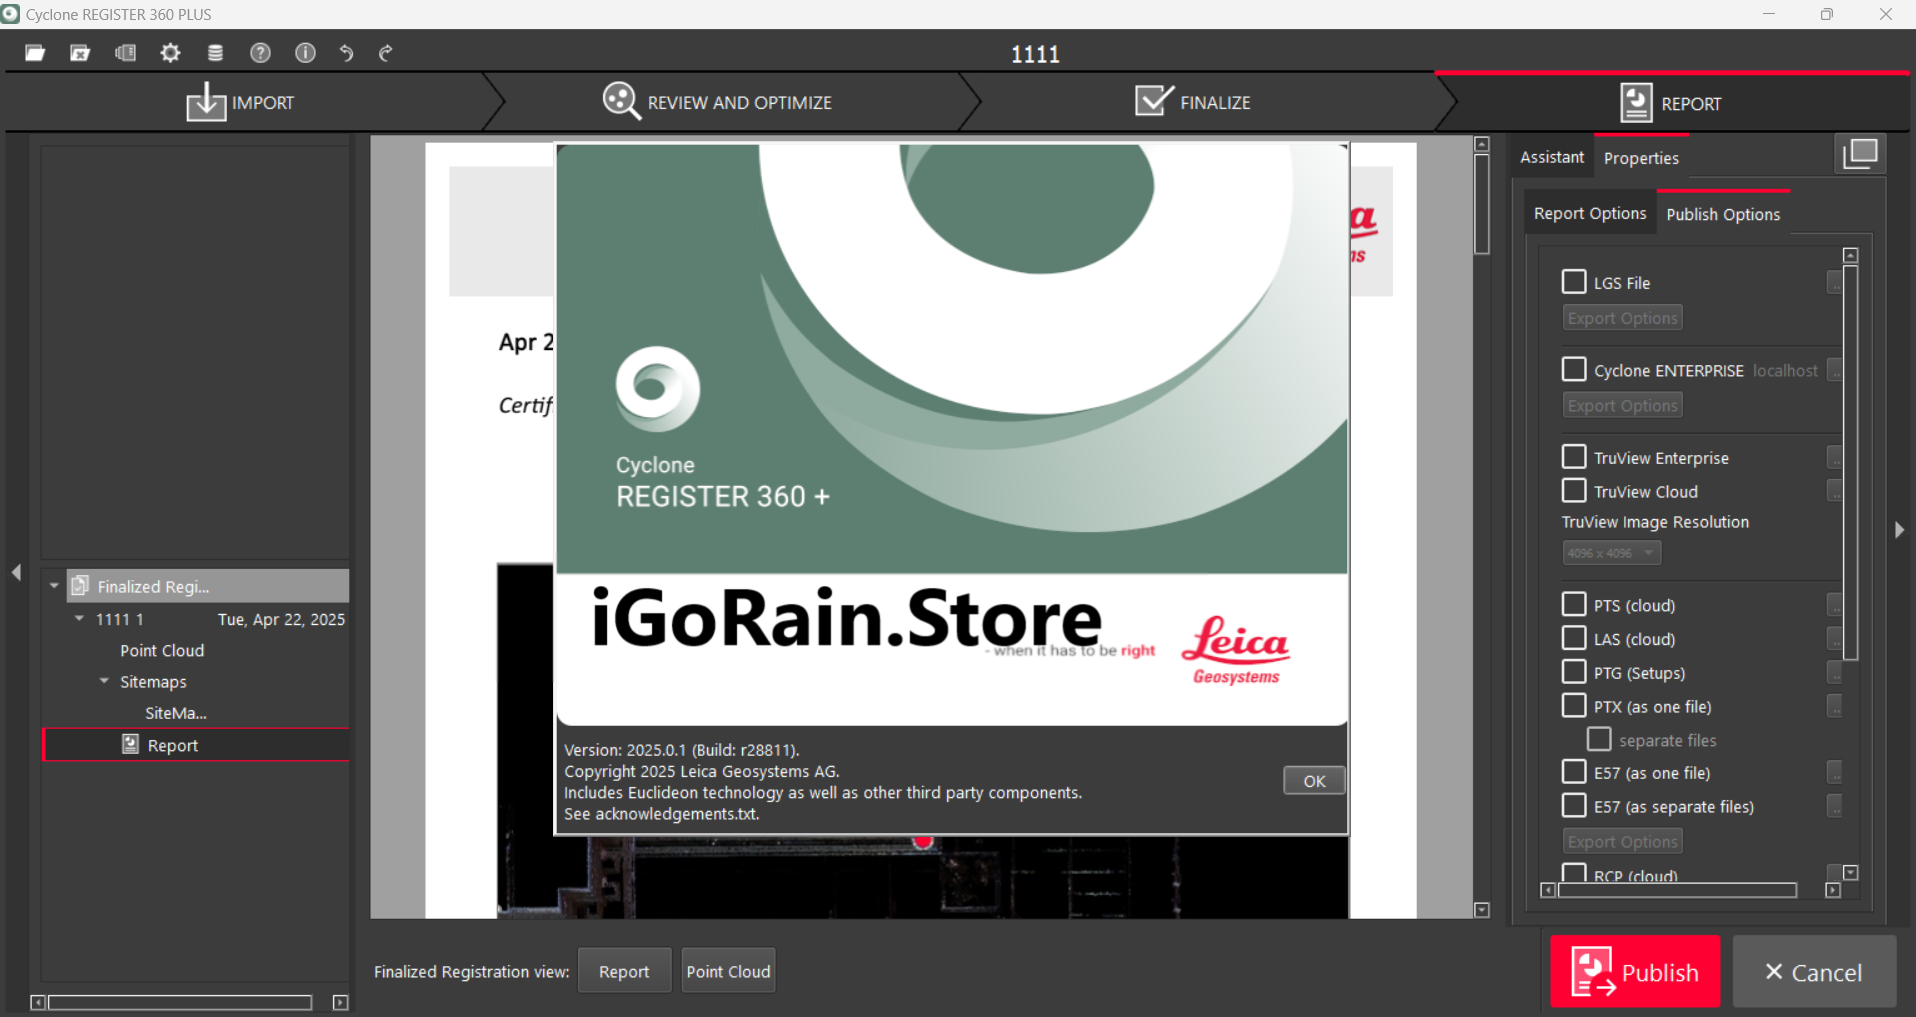The height and width of the screenshot is (1017, 1916).
Task: Check the TruView Cloud option
Action: [x=1574, y=490]
